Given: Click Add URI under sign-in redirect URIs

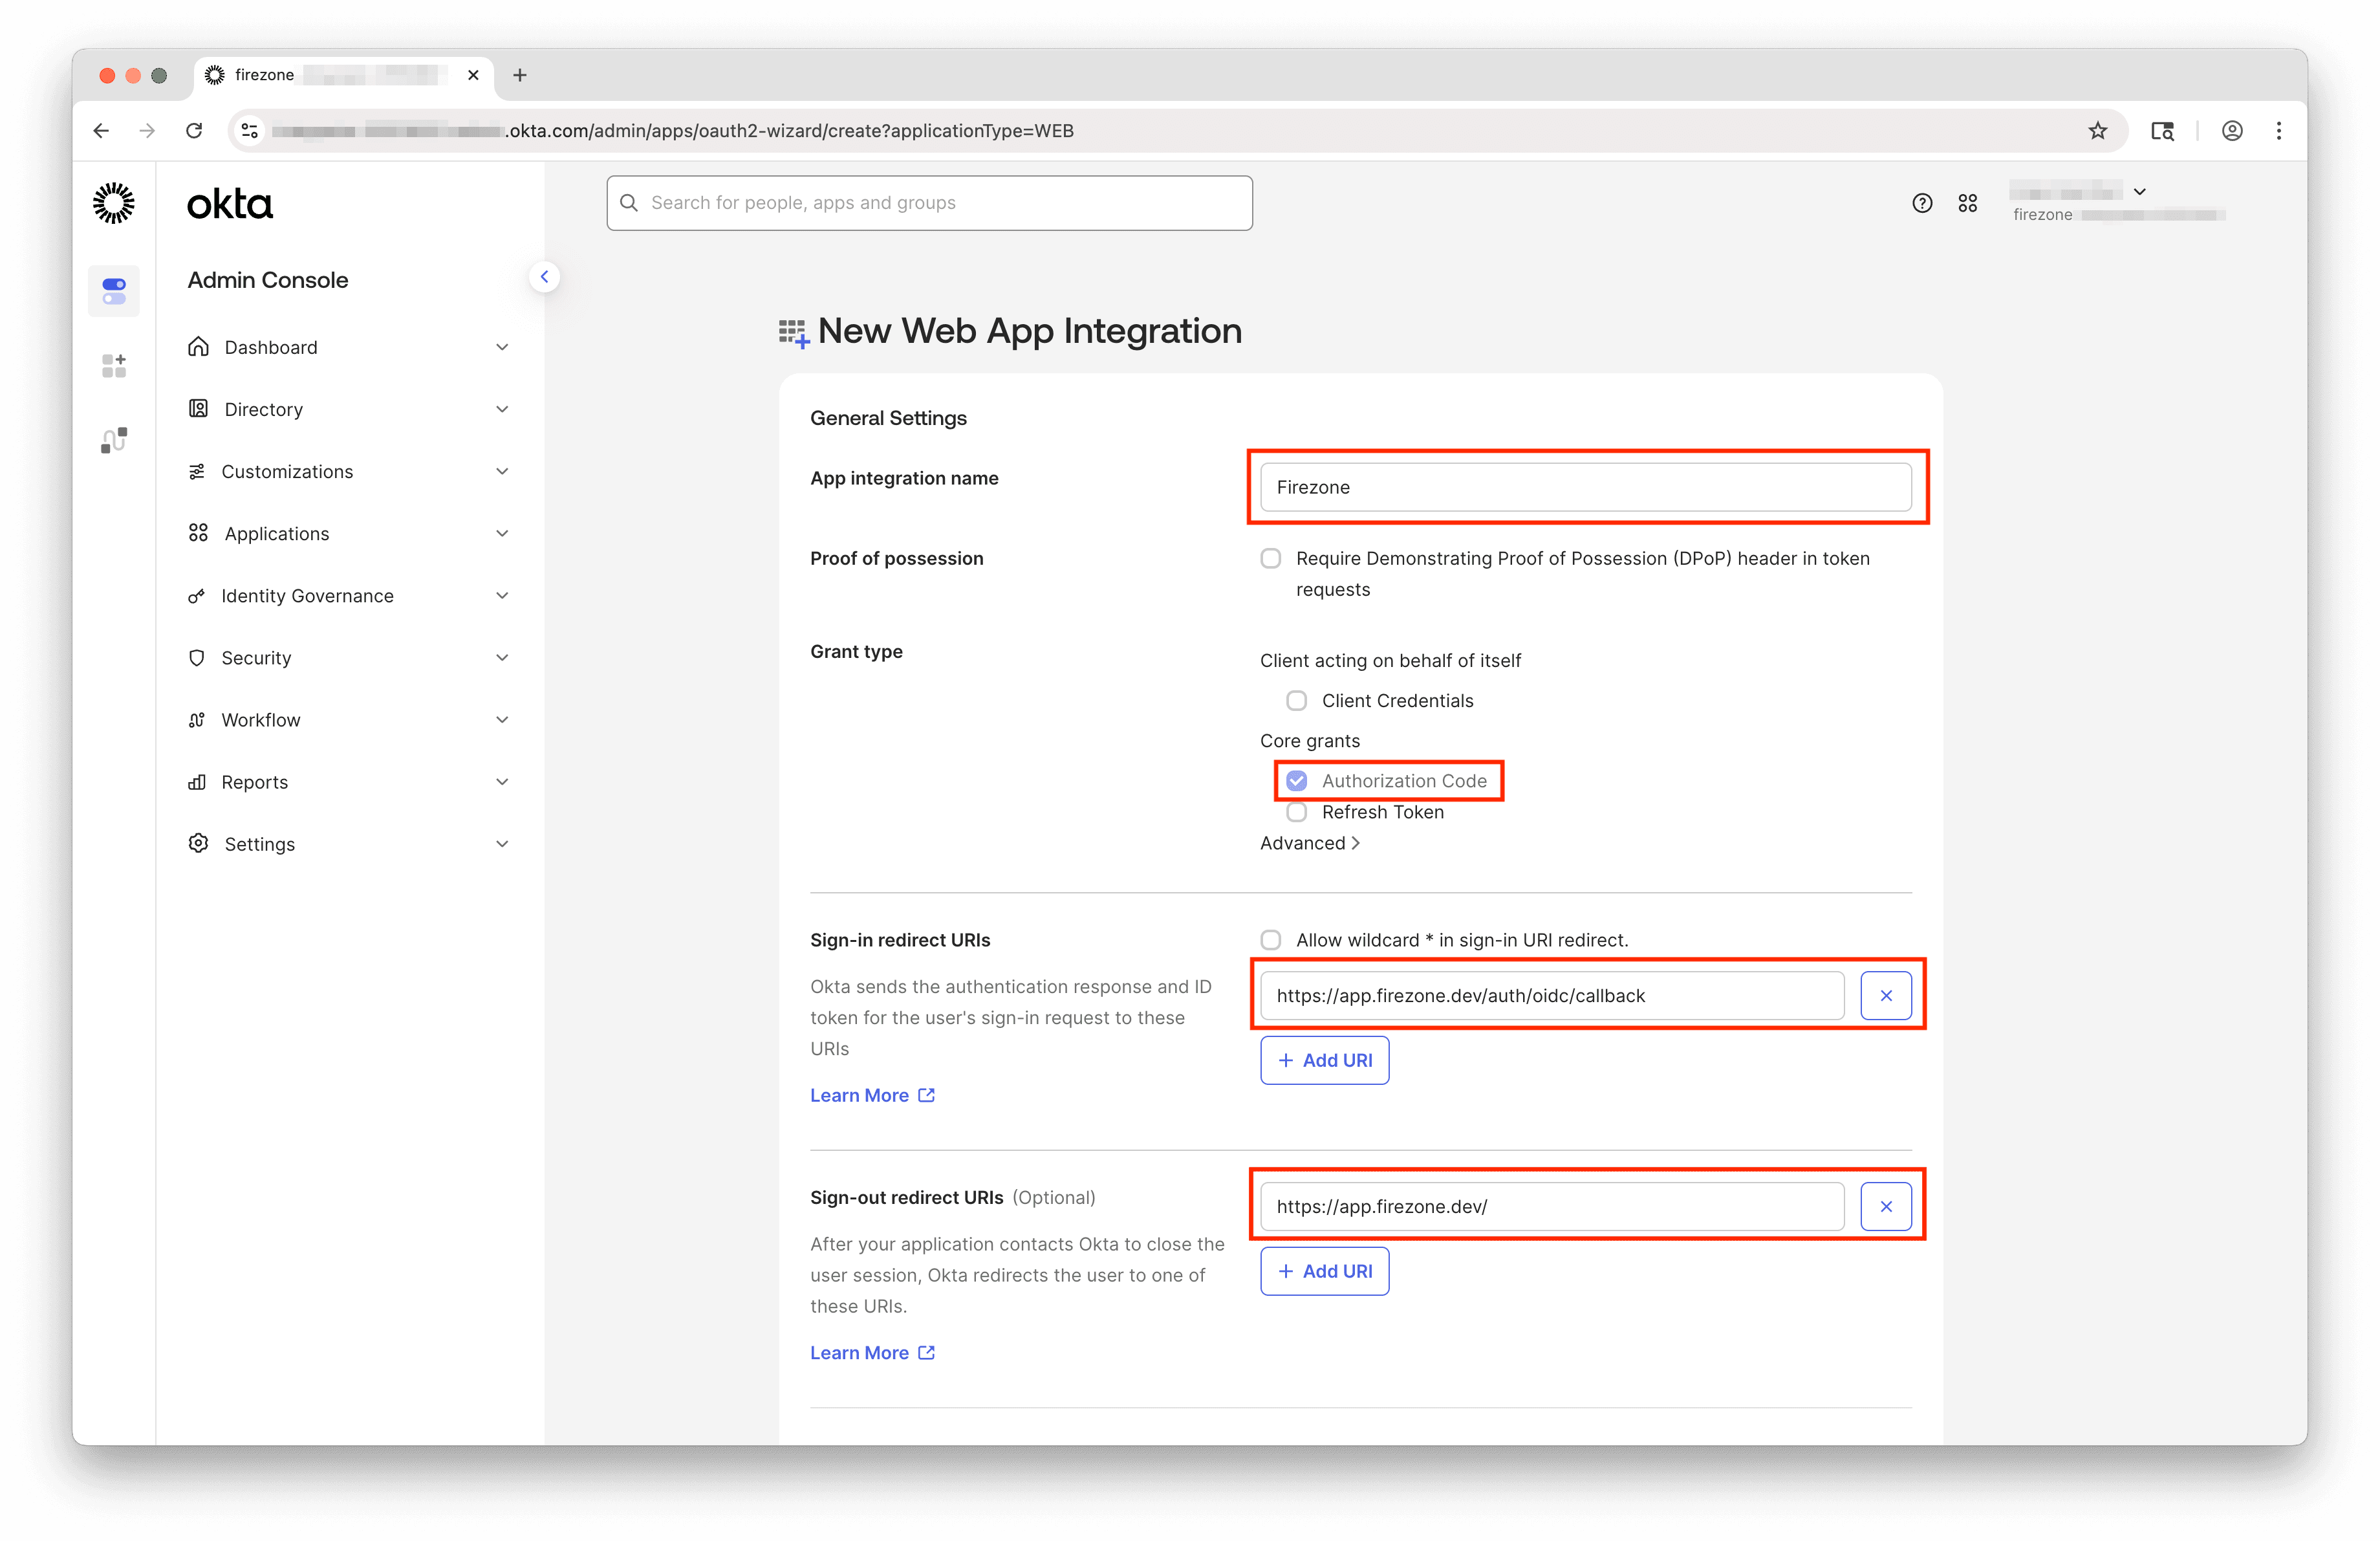Looking at the screenshot, I should (x=1324, y=1060).
